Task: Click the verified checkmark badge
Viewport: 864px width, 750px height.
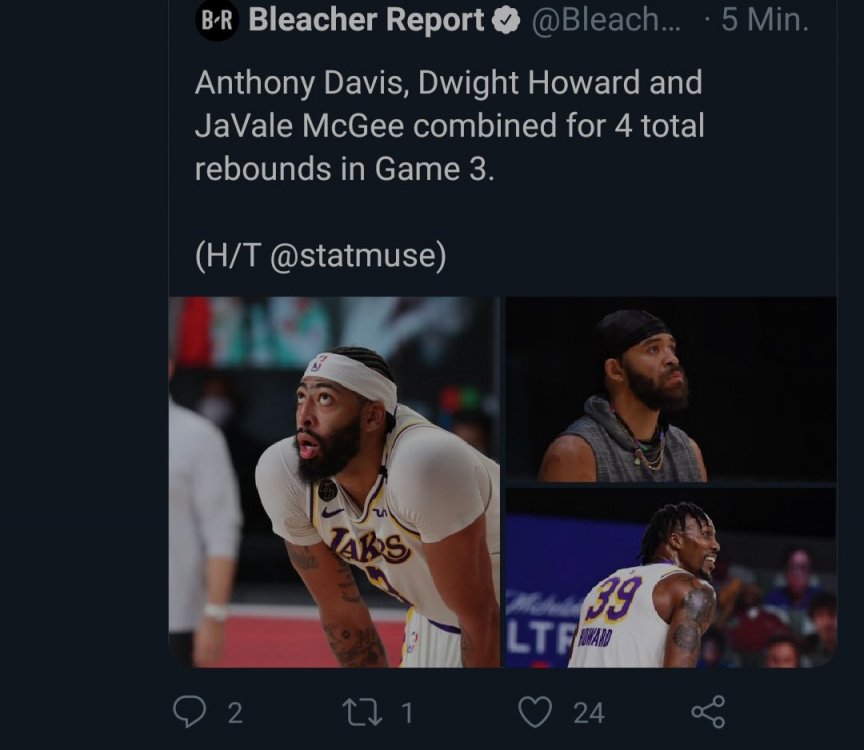Action: [x=507, y=21]
